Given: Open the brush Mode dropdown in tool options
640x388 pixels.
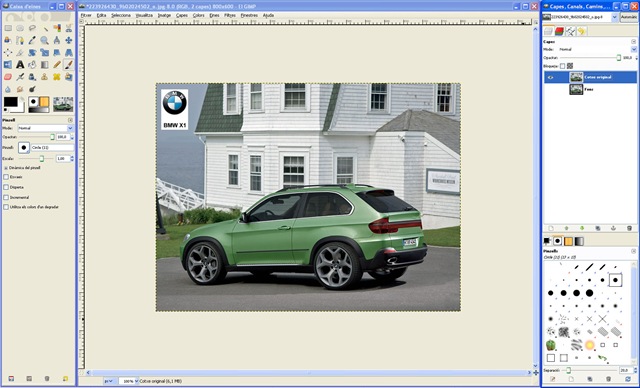Looking at the screenshot, I should [45, 128].
